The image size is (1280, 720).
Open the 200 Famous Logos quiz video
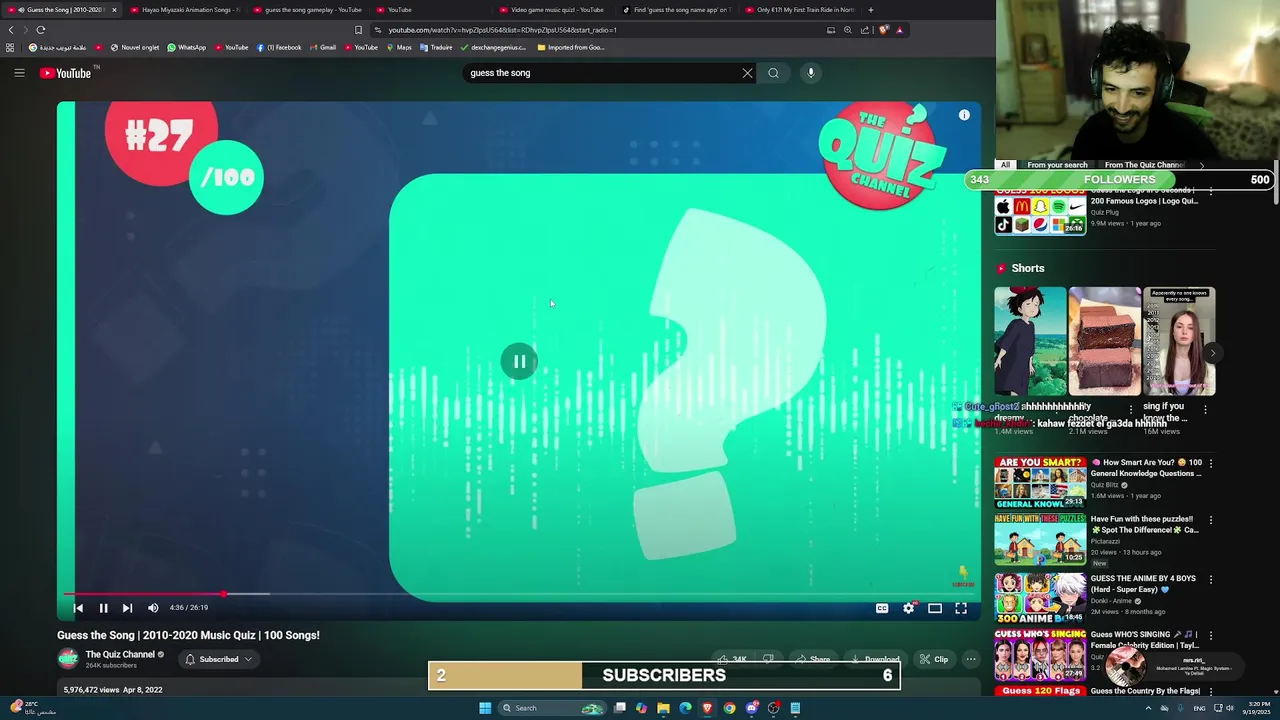click(1039, 212)
